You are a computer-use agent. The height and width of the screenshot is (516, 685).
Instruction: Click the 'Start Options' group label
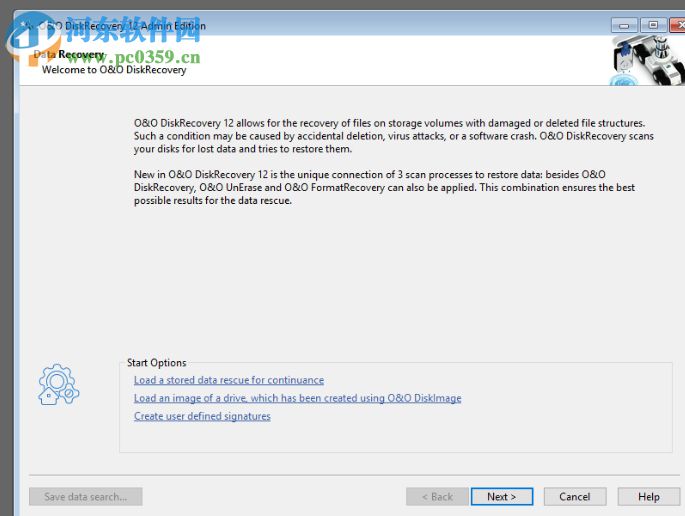pyautogui.click(x=156, y=363)
